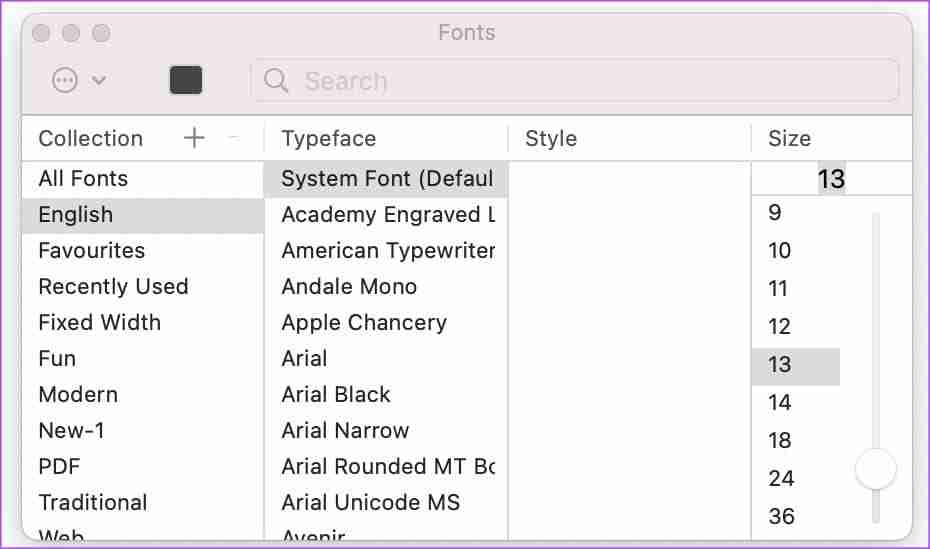Image resolution: width=930 pixels, height=549 pixels.
Task: Select the PDF collection
Action: tap(143, 467)
